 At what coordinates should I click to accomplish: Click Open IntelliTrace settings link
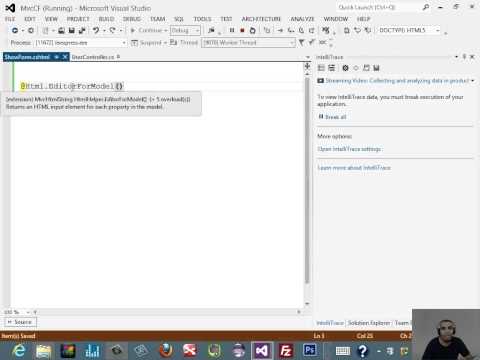tap(349, 149)
